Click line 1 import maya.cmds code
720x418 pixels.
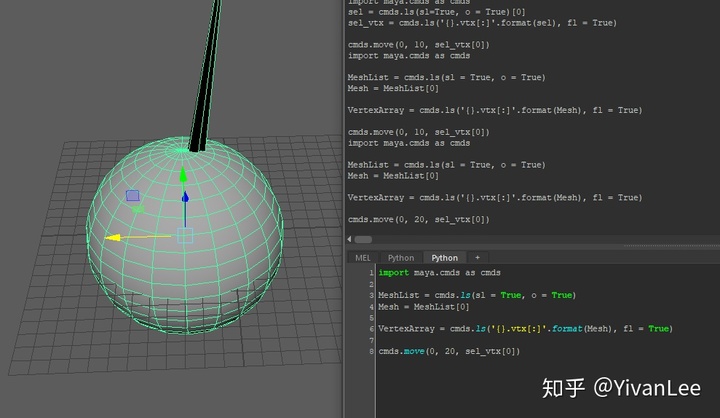[x=439, y=272]
